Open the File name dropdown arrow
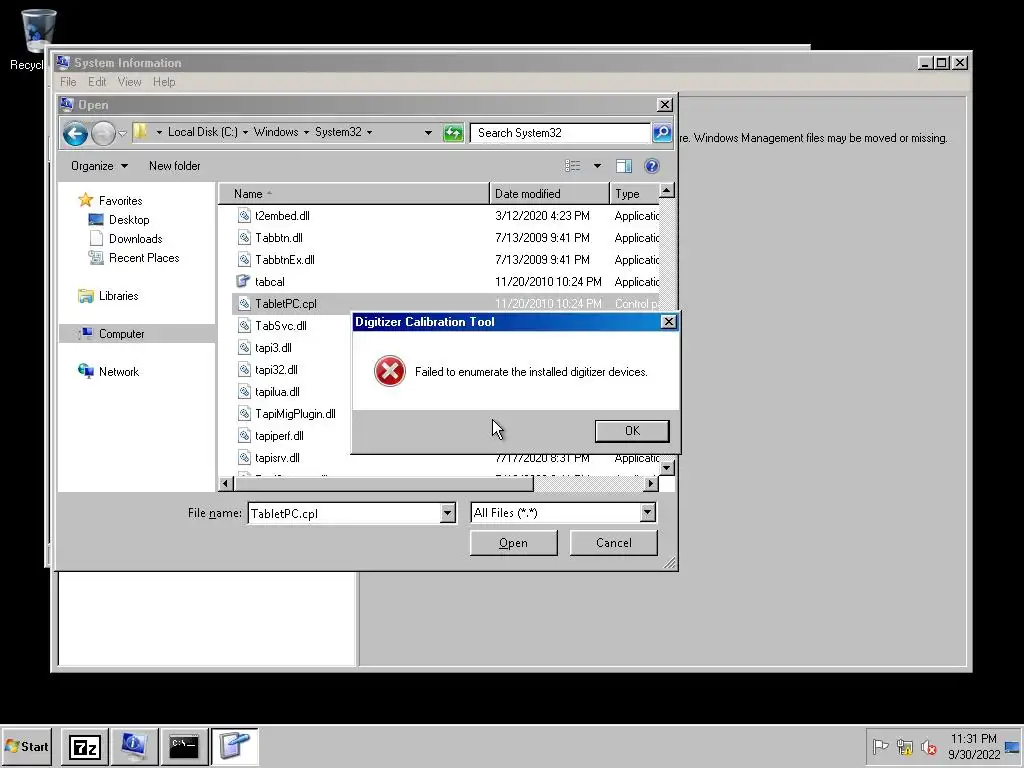Screen dimensions: 1024x768 447,513
